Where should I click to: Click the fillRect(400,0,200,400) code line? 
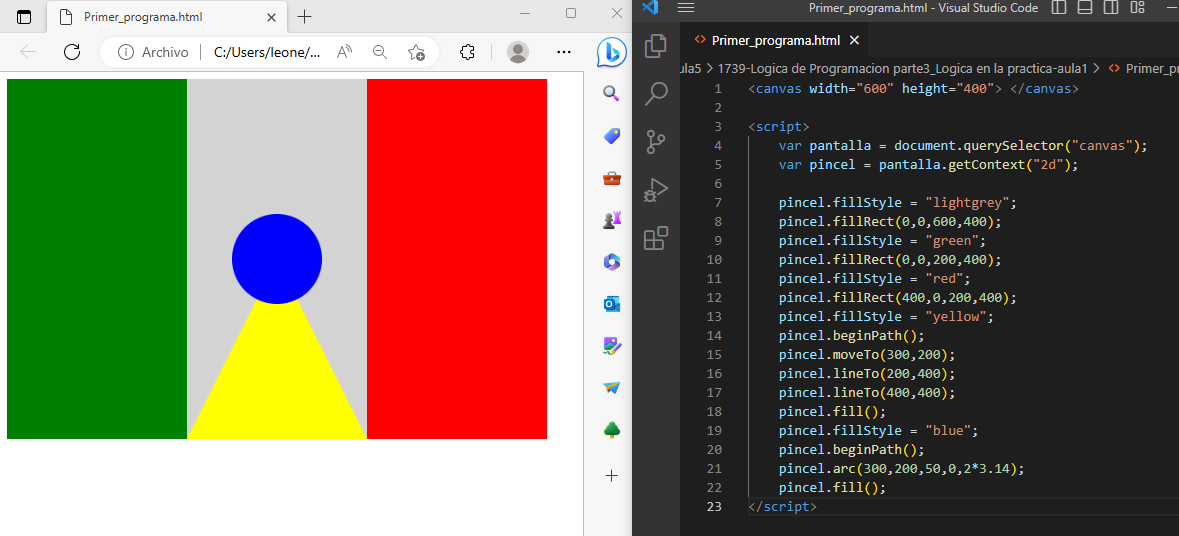[898, 298]
